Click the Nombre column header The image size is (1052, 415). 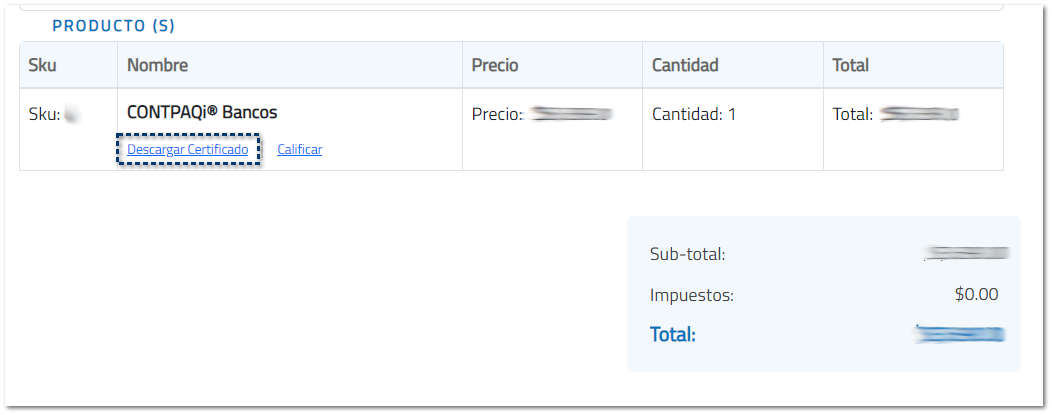point(157,65)
